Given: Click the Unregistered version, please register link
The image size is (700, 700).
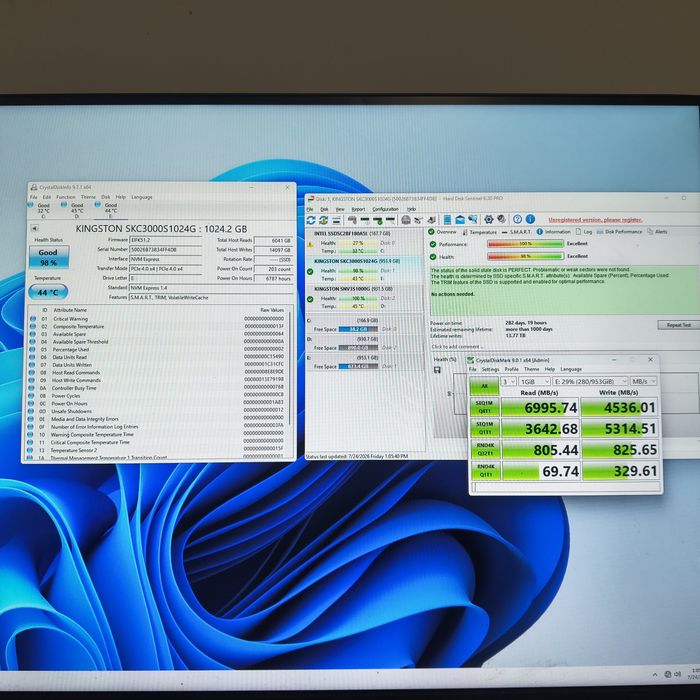Looking at the screenshot, I should pos(595,220).
